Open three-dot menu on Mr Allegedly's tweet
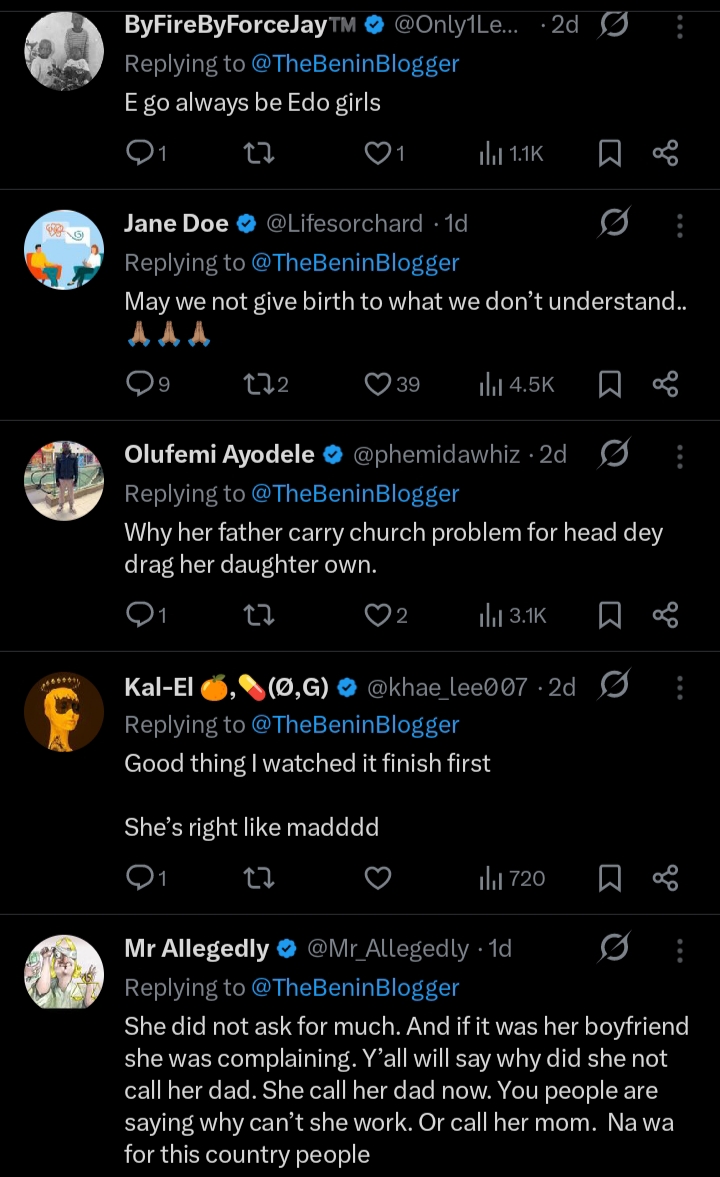The height and width of the screenshot is (1177, 720). [680, 948]
